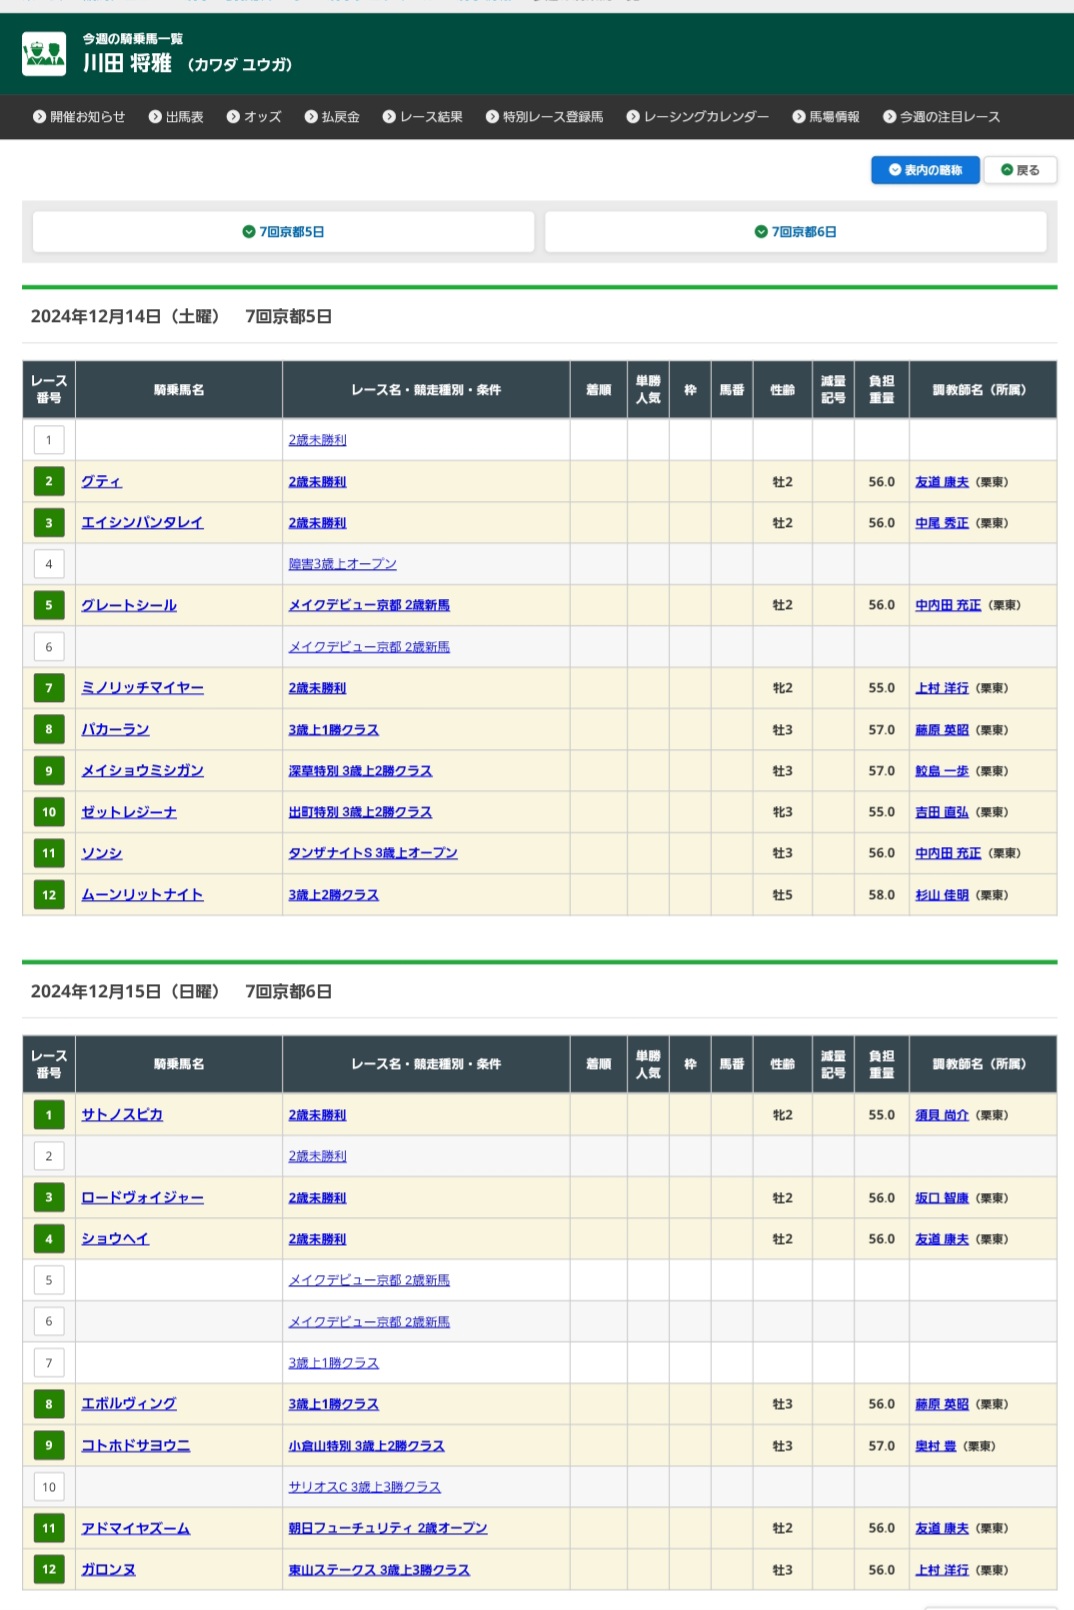The image size is (1074, 1610).
Task: Open horse アドマイヤズーム link
Action: coord(136,1528)
